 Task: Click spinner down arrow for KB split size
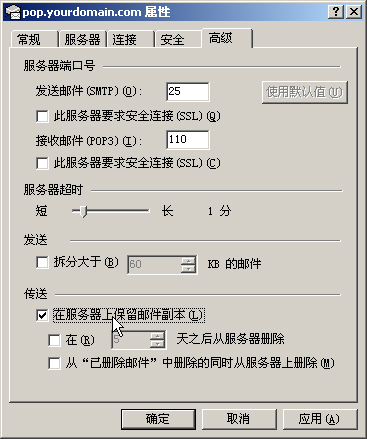pos(189,269)
